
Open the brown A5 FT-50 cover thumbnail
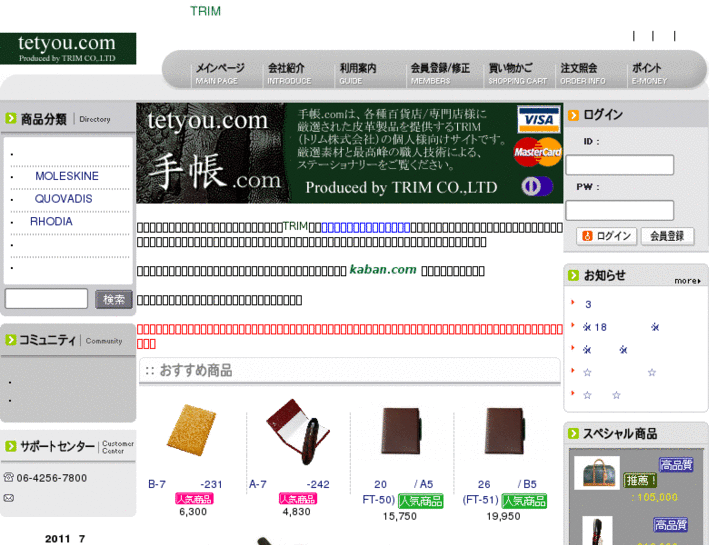pyautogui.click(x=402, y=431)
